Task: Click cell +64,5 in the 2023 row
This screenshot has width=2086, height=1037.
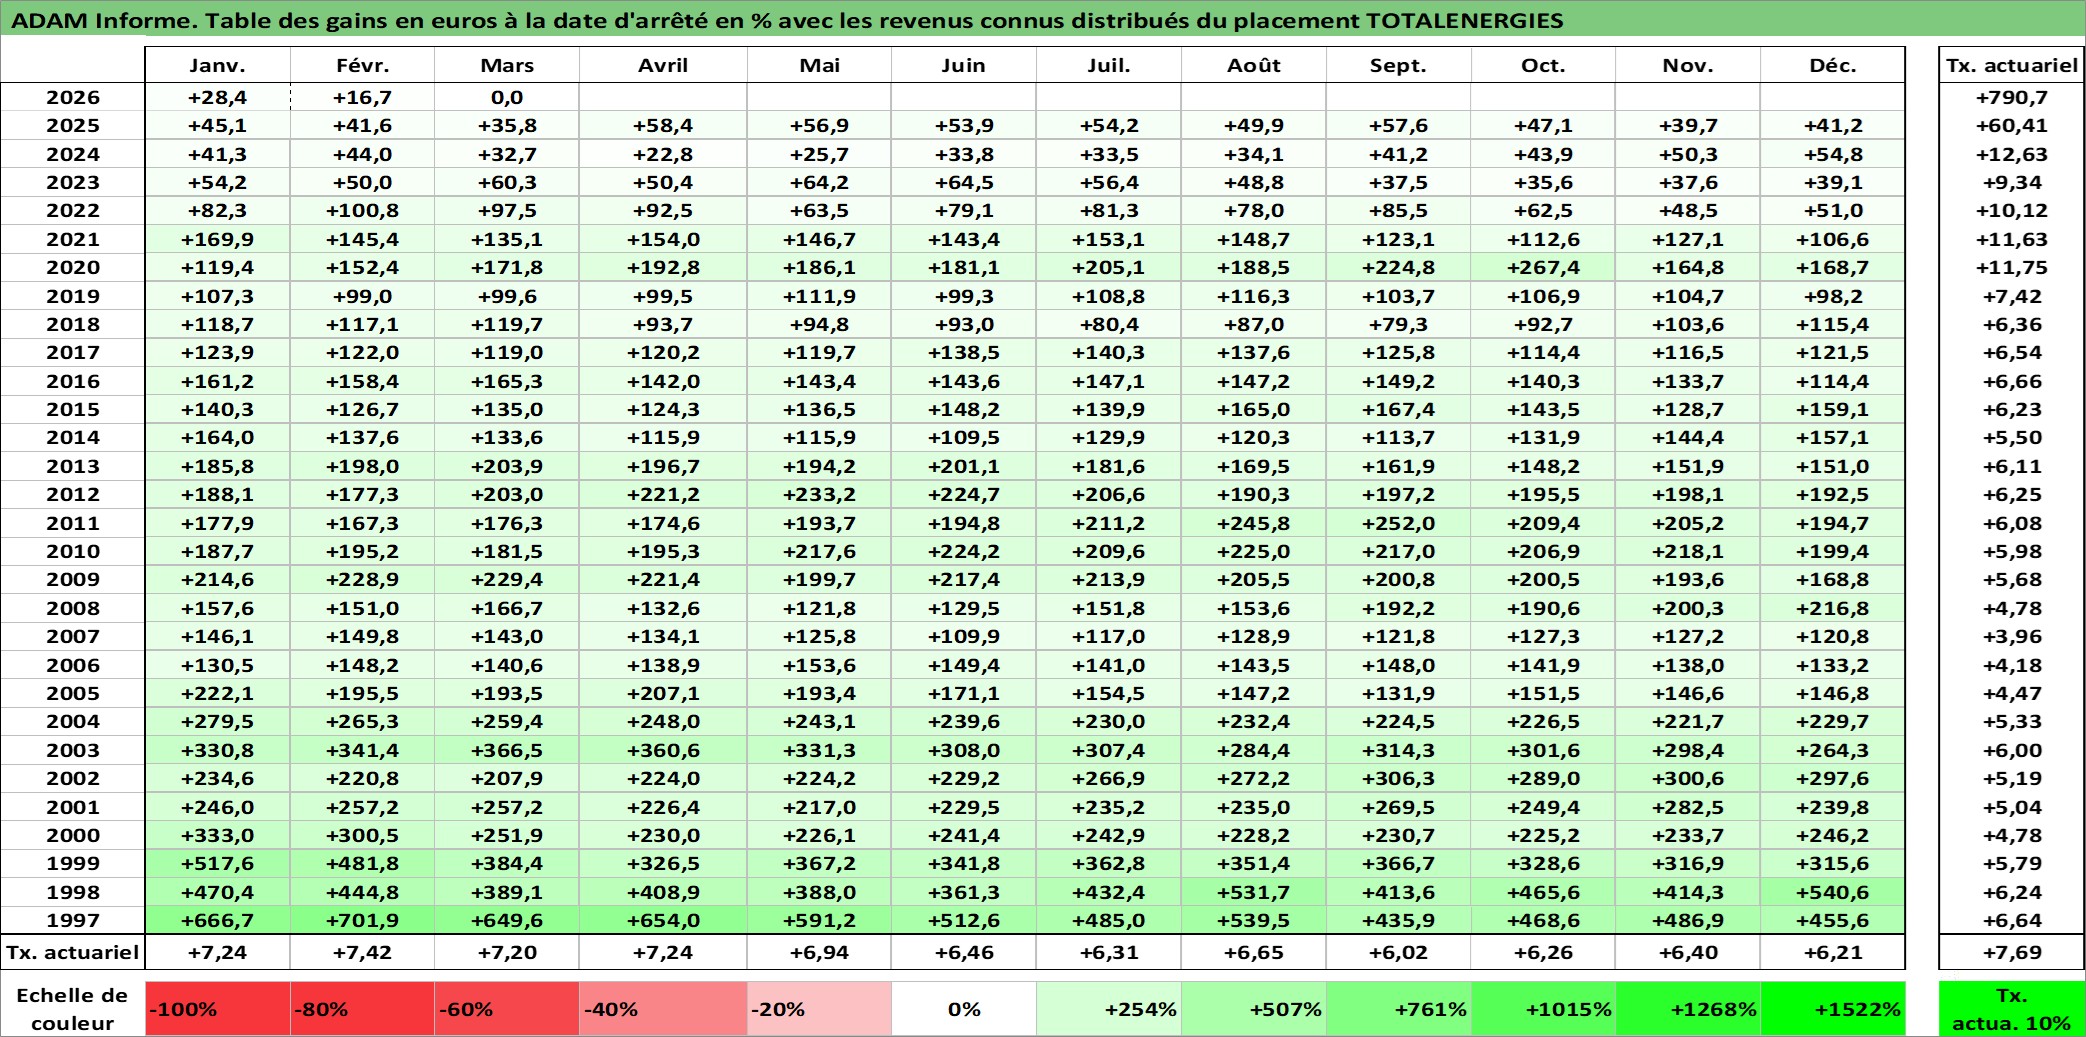Action: coord(964,182)
